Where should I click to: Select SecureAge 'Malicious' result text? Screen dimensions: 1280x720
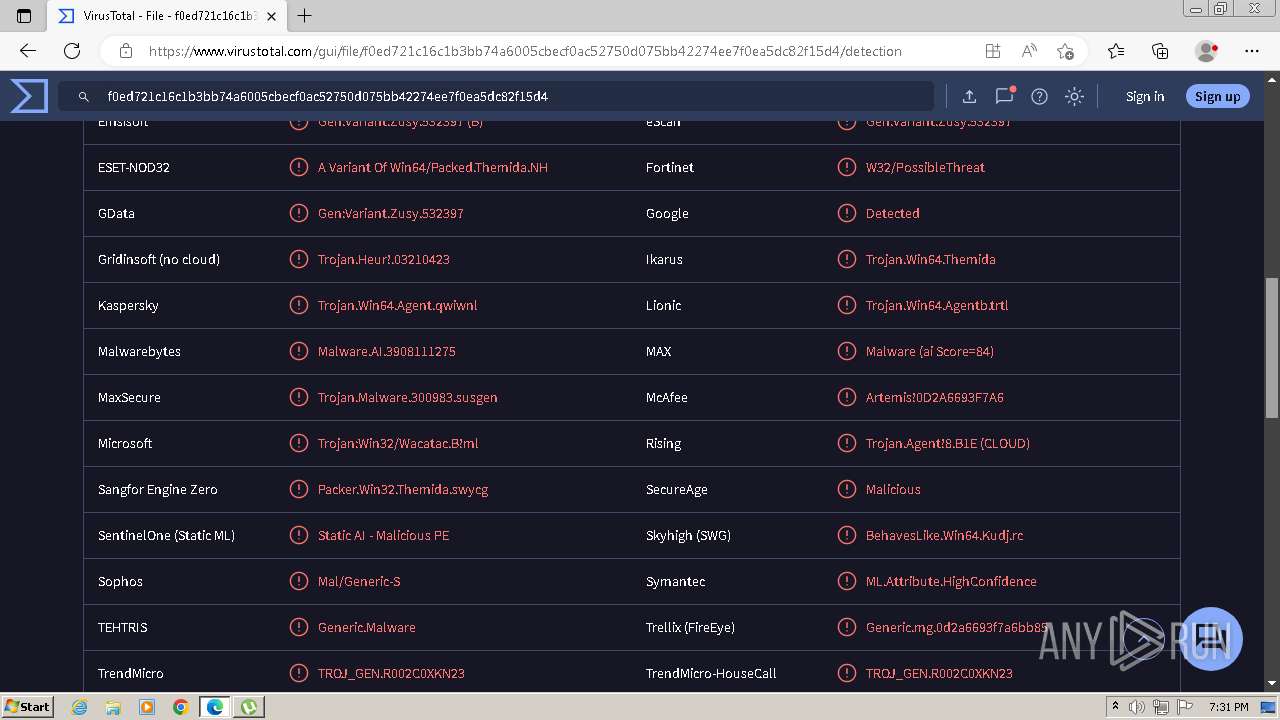point(893,489)
